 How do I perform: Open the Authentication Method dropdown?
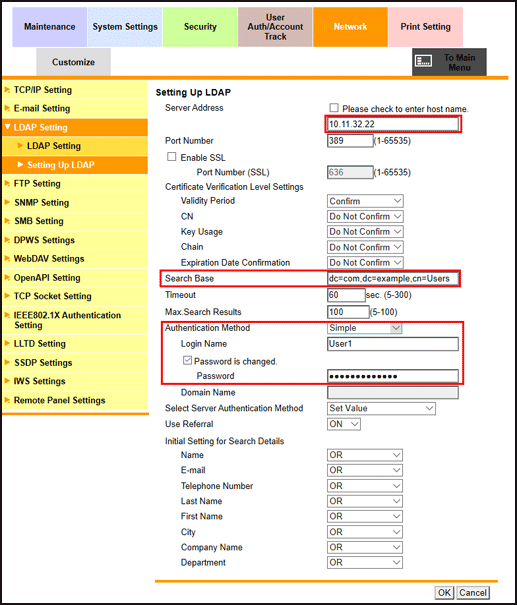pos(365,328)
